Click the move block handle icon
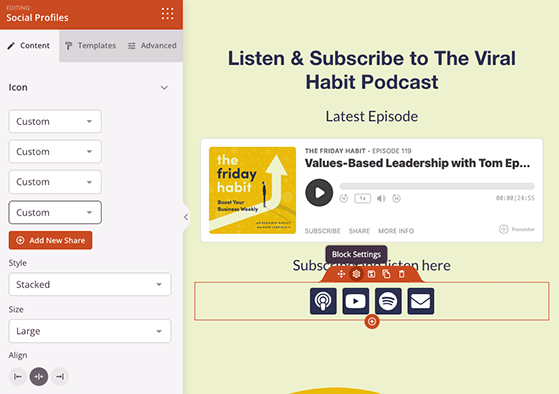This screenshot has height=394, width=559. point(341,274)
